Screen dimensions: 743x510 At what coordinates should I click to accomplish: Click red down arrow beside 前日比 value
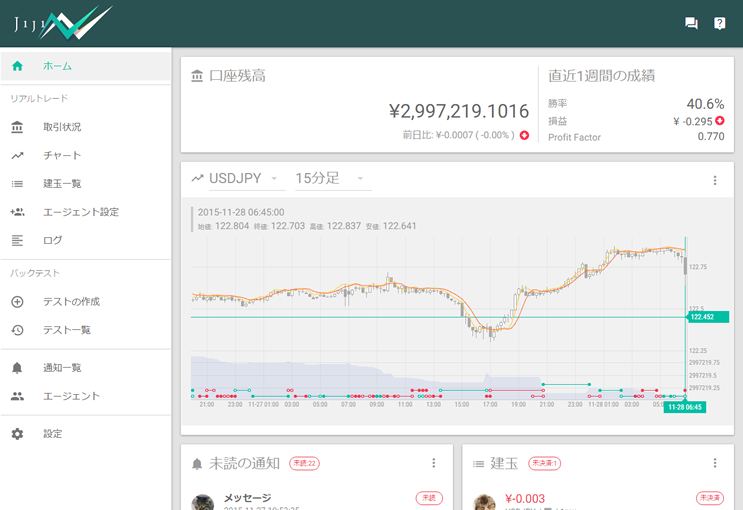click(x=524, y=135)
